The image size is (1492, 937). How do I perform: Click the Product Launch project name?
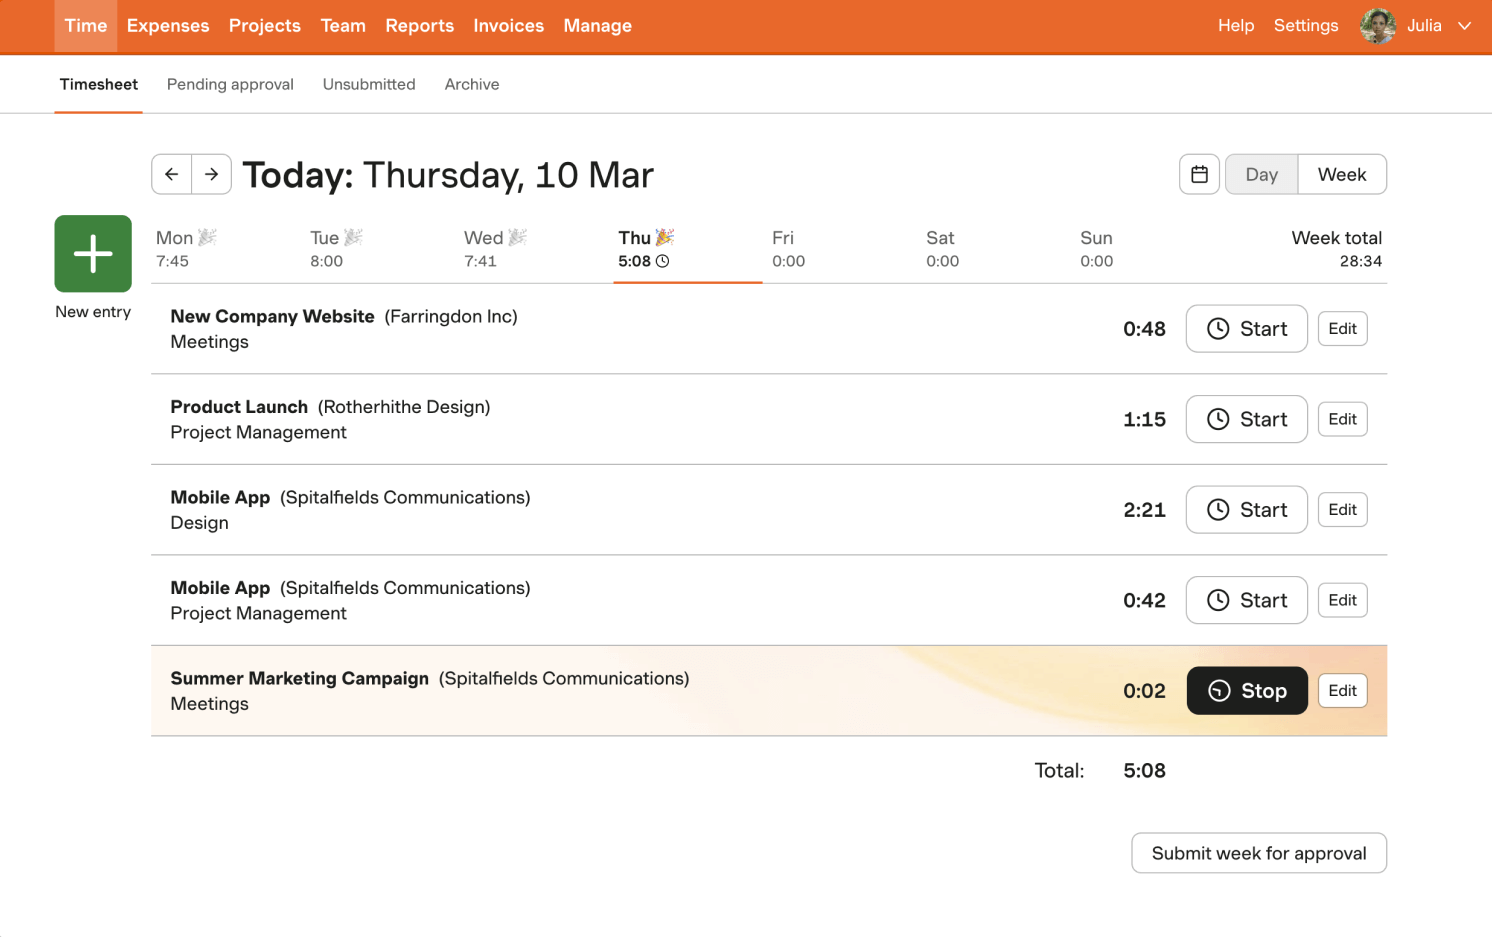pyautogui.click(x=239, y=407)
